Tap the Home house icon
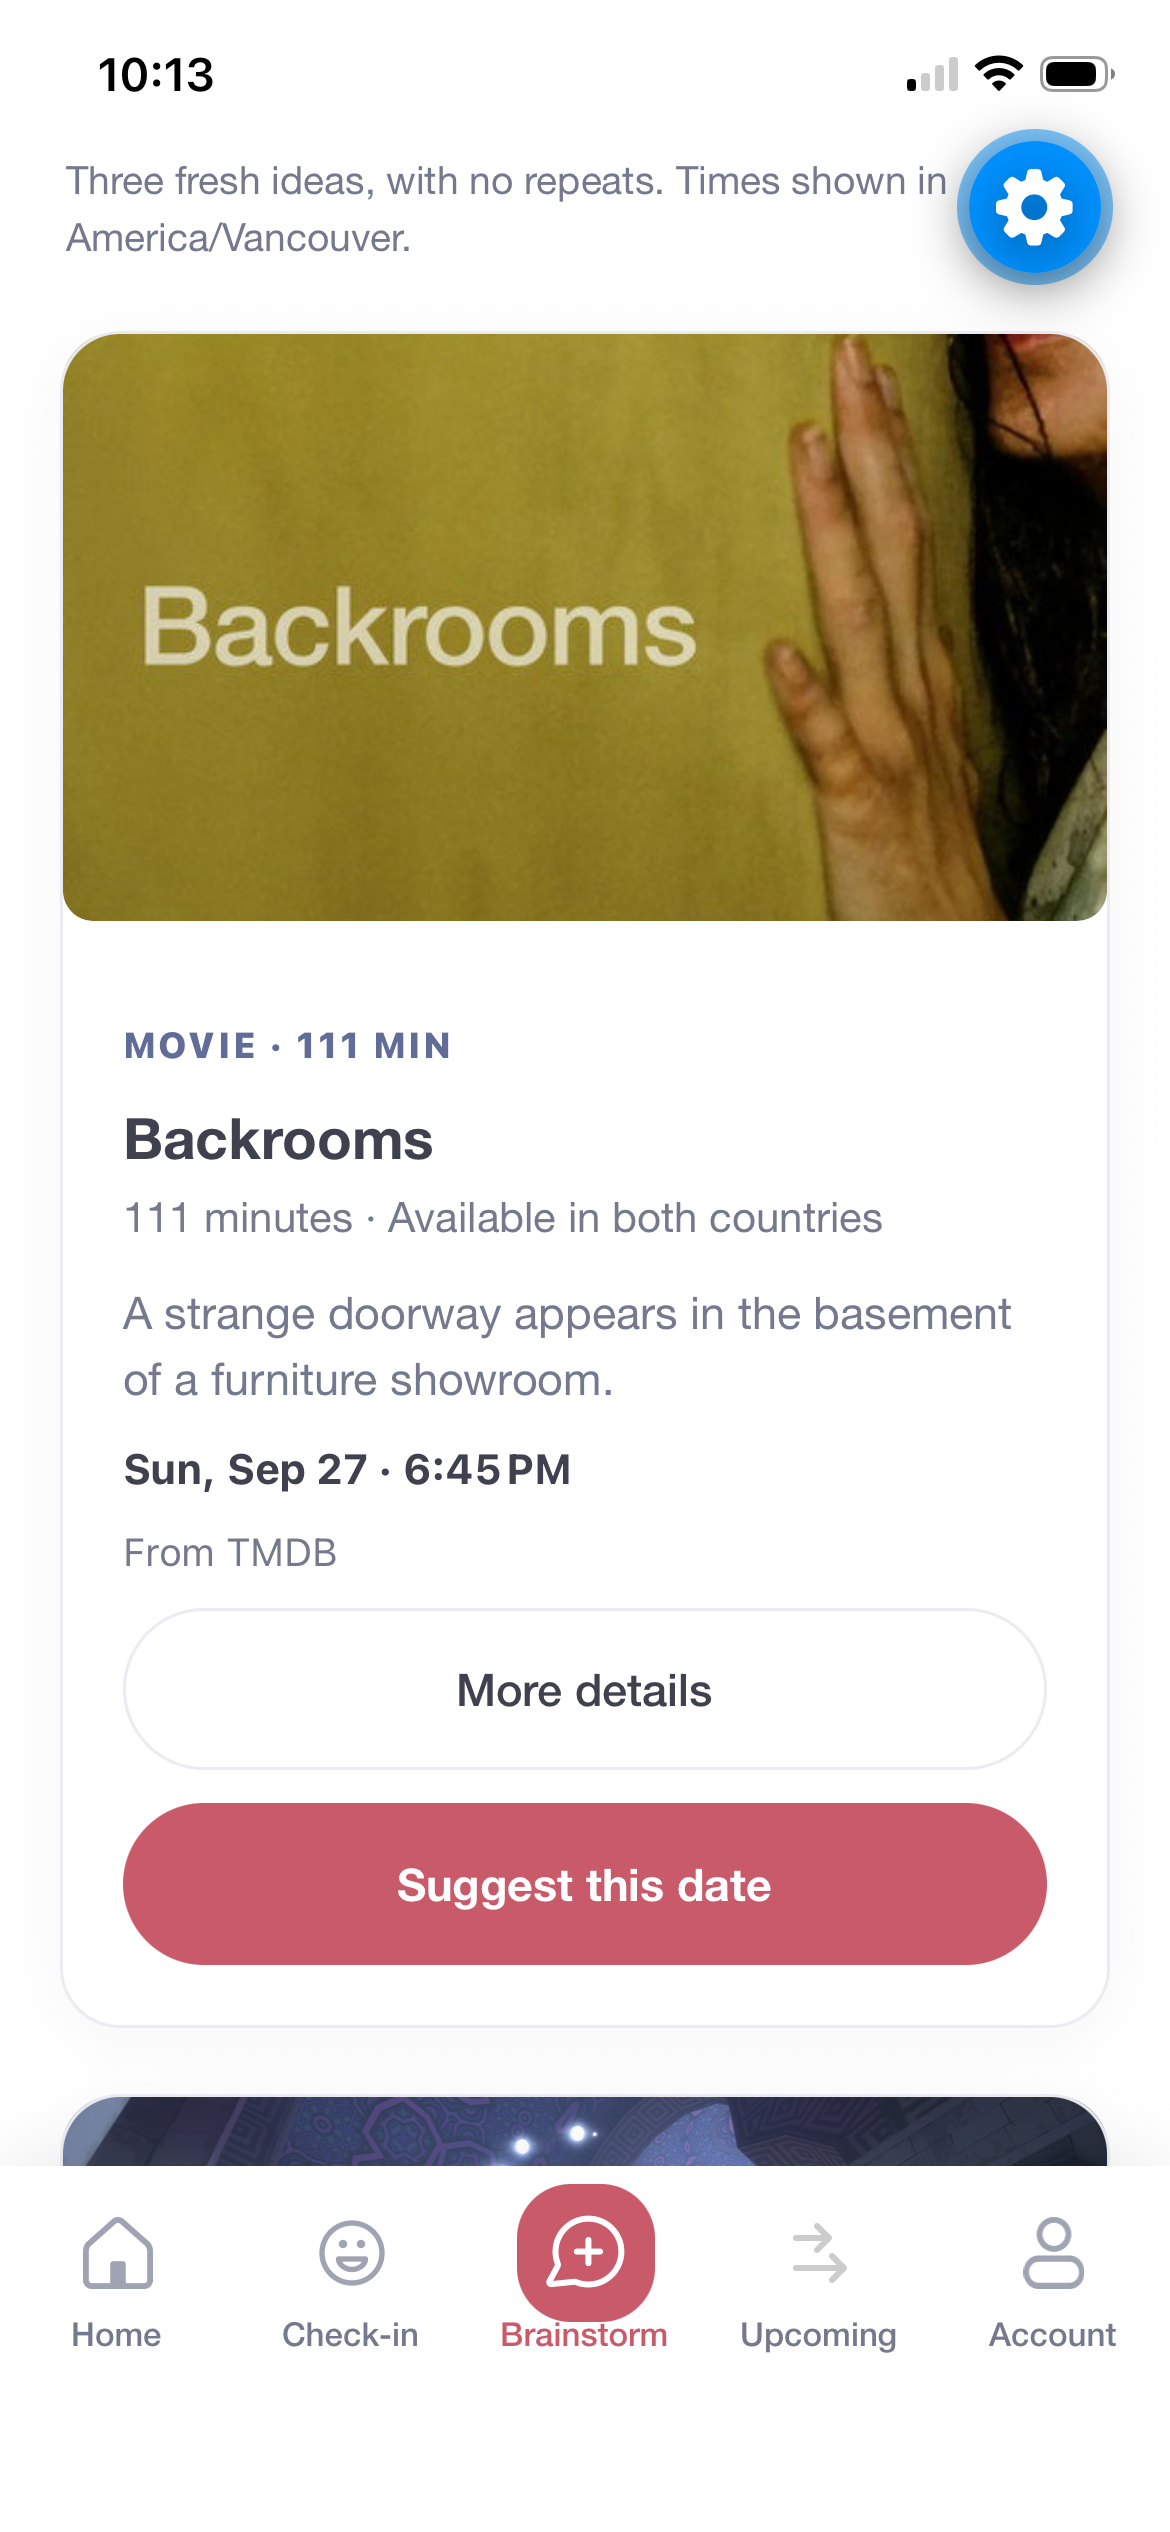Image resolution: width=1170 pixels, height=2532 pixels. (x=117, y=2253)
